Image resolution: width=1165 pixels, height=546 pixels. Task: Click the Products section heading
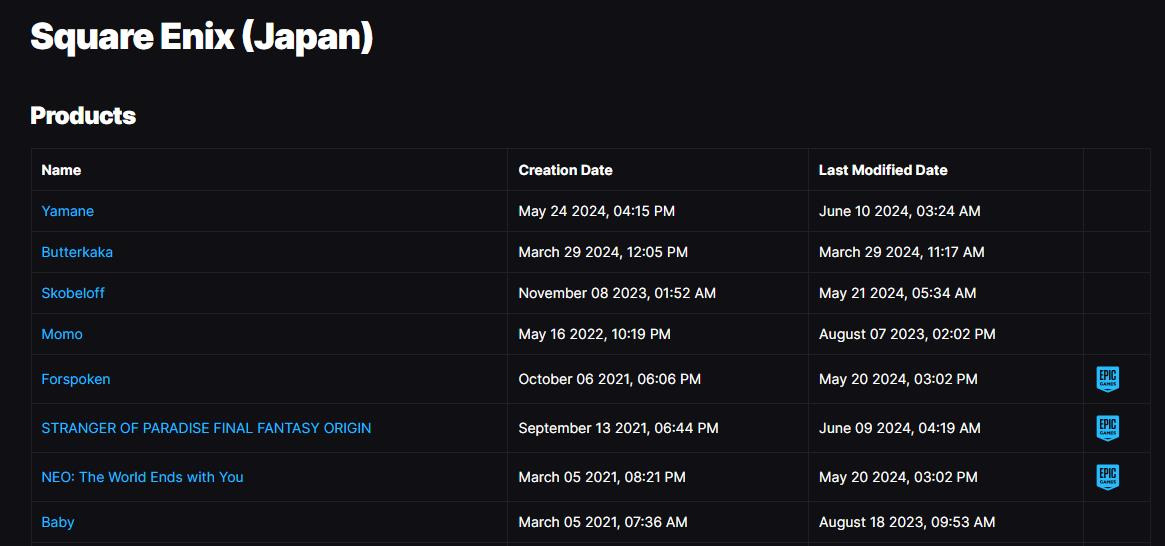pyautogui.click(x=83, y=116)
